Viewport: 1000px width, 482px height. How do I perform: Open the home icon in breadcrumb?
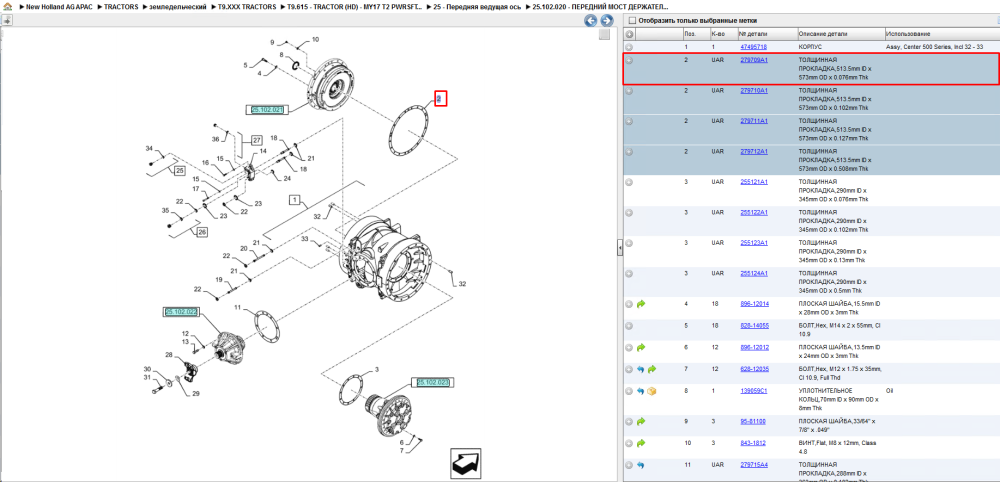(x=8, y=6)
